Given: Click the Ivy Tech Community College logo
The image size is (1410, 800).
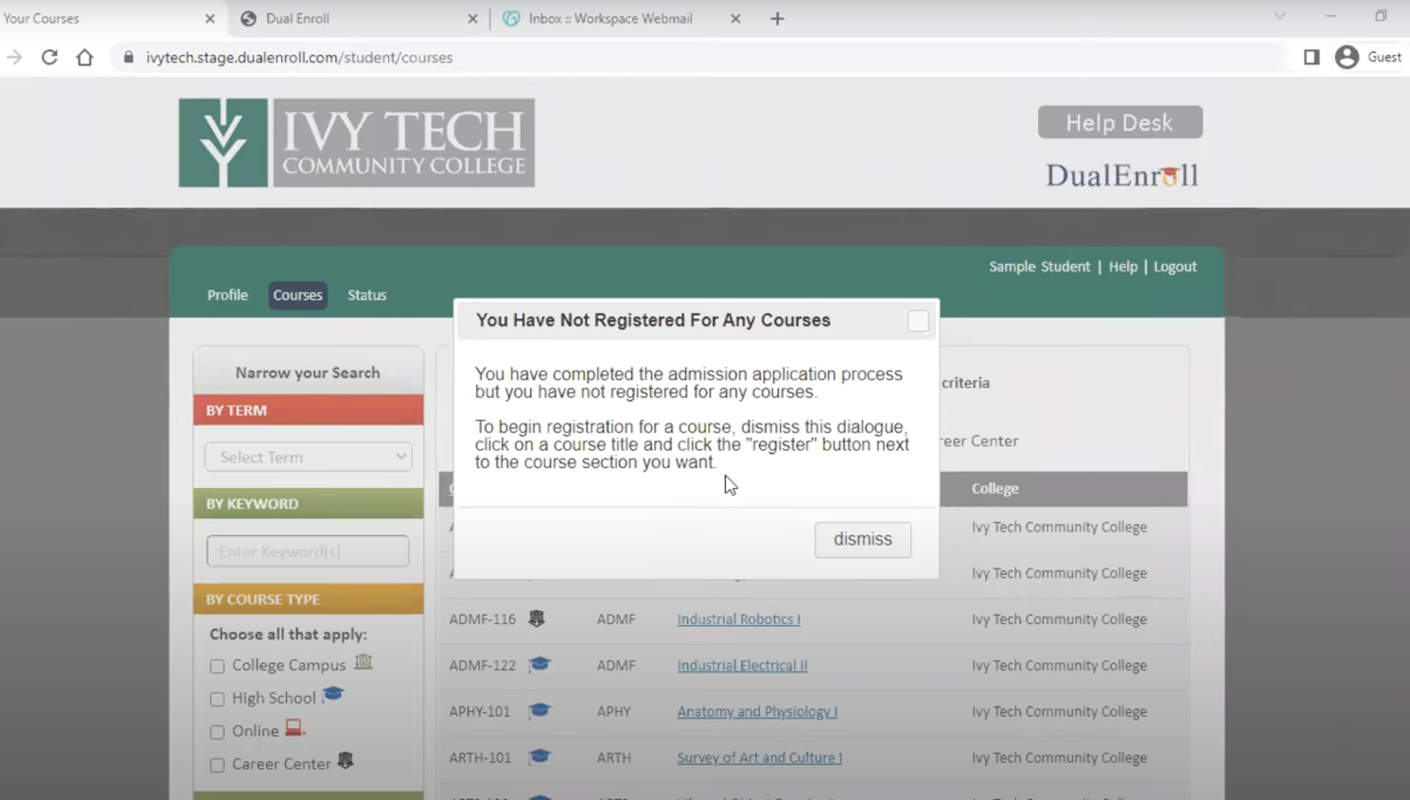Looking at the screenshot, I should click(356, 143).
